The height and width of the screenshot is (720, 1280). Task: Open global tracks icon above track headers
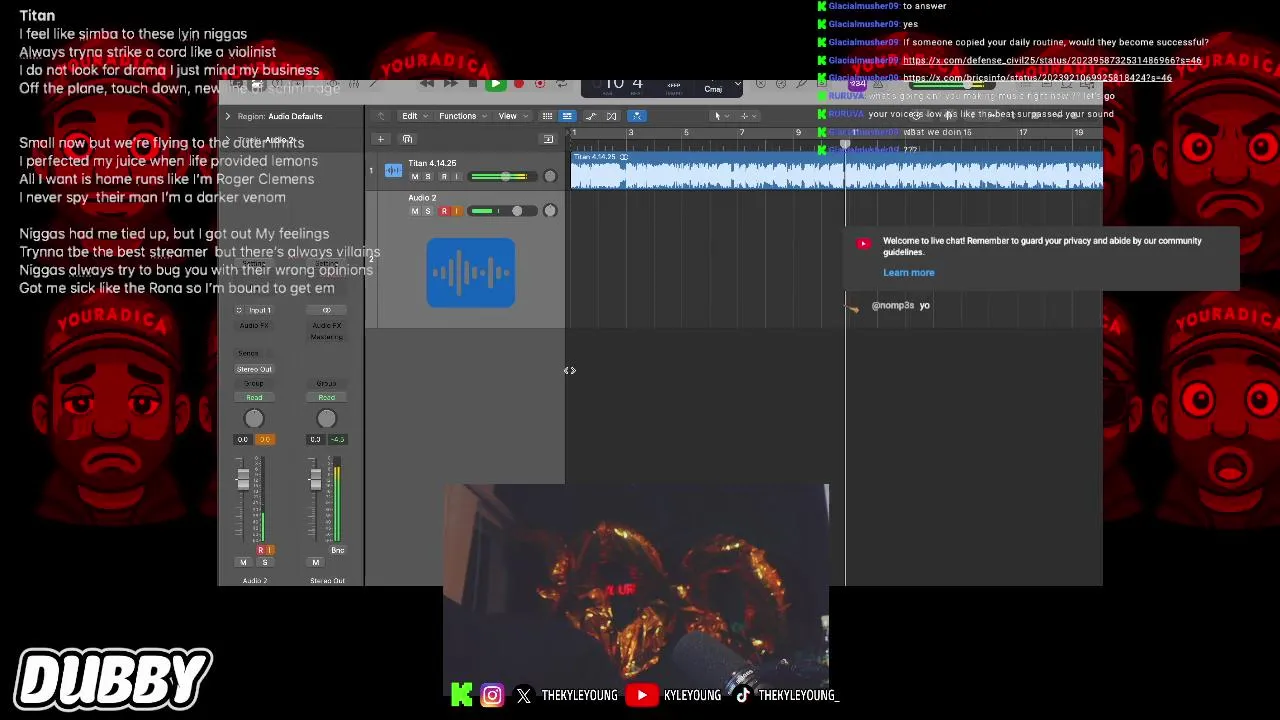[x=548, y=139]
